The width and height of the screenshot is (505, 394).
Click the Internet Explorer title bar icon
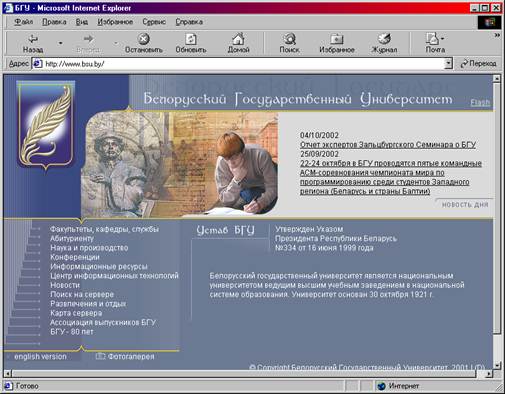click(x=8, y=8)
